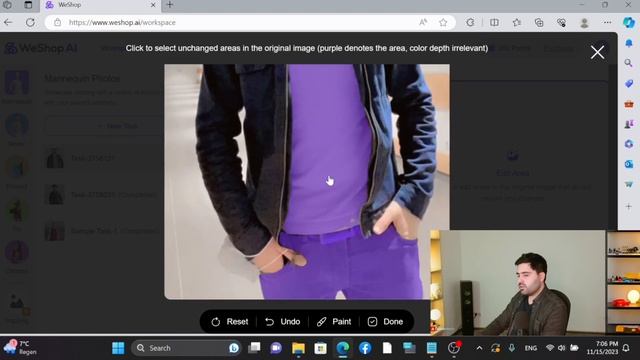
Task: Open Shopping tag in Edge sidebar
Action: [x=629, y=83]
